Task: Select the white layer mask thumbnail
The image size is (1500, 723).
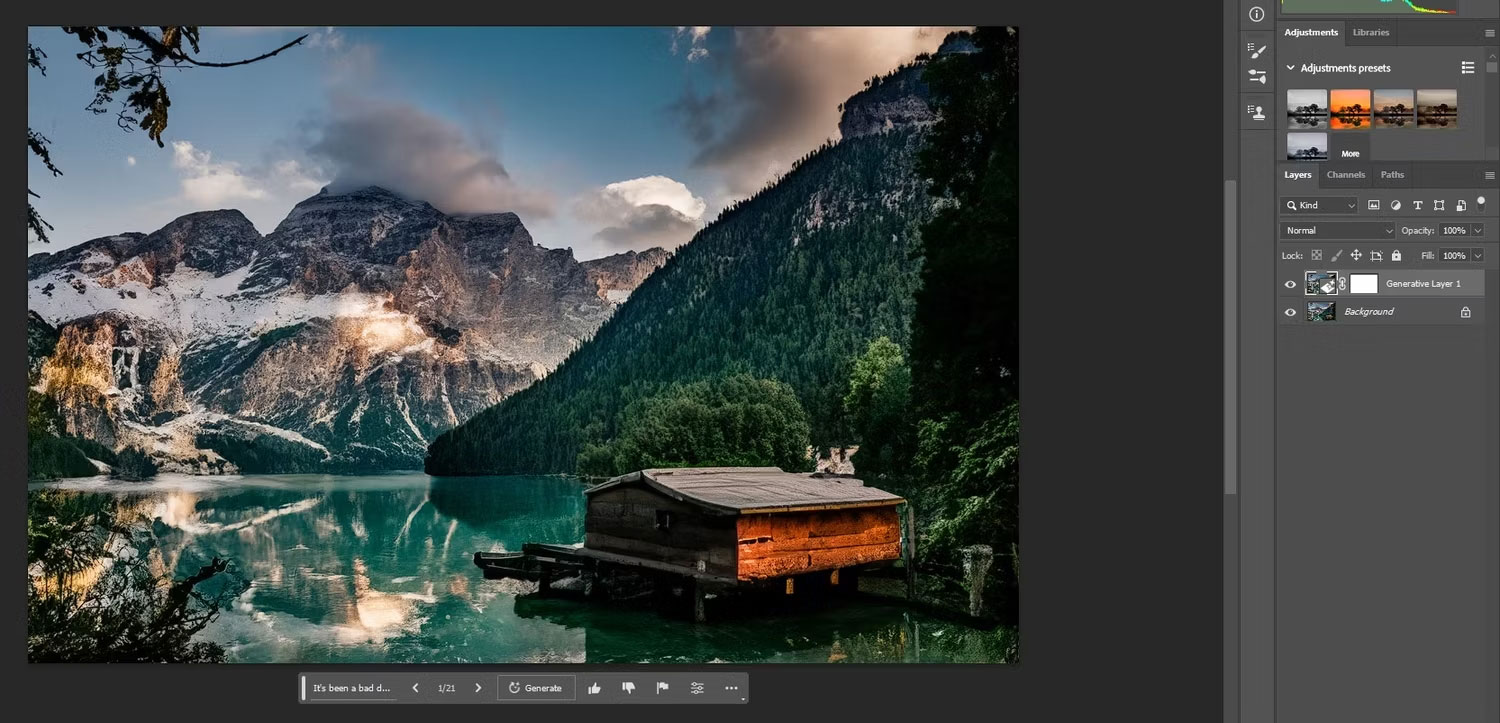Action: point(1364,284)
